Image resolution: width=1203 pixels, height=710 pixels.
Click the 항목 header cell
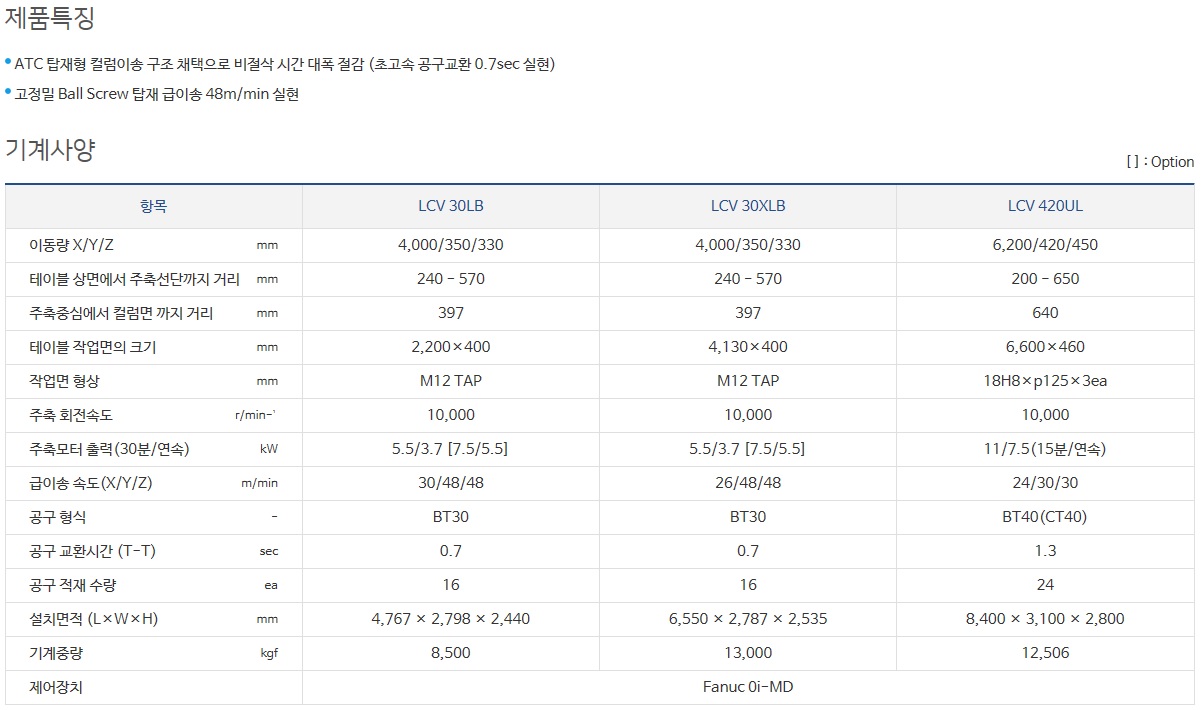point(154,207)
